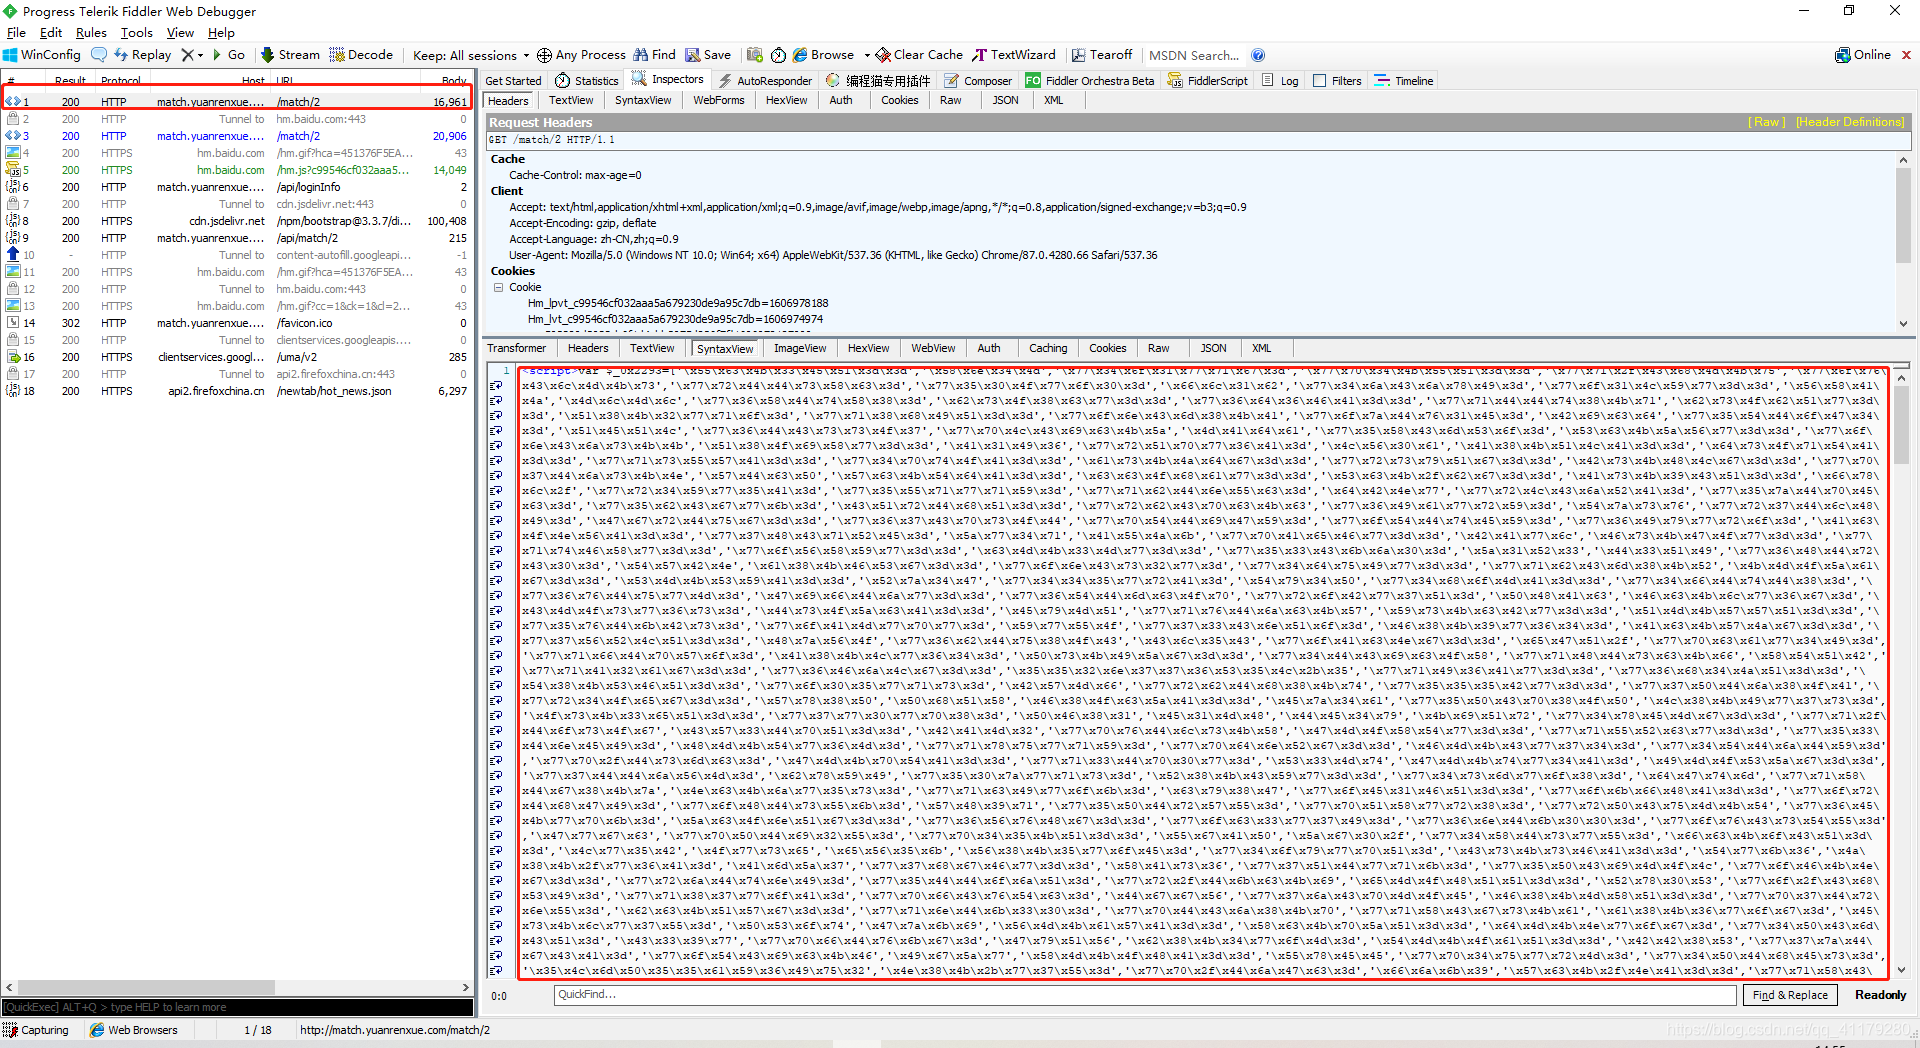Open Keep: All sessions dropdown

pyautogui.click(x=471, y=55)
